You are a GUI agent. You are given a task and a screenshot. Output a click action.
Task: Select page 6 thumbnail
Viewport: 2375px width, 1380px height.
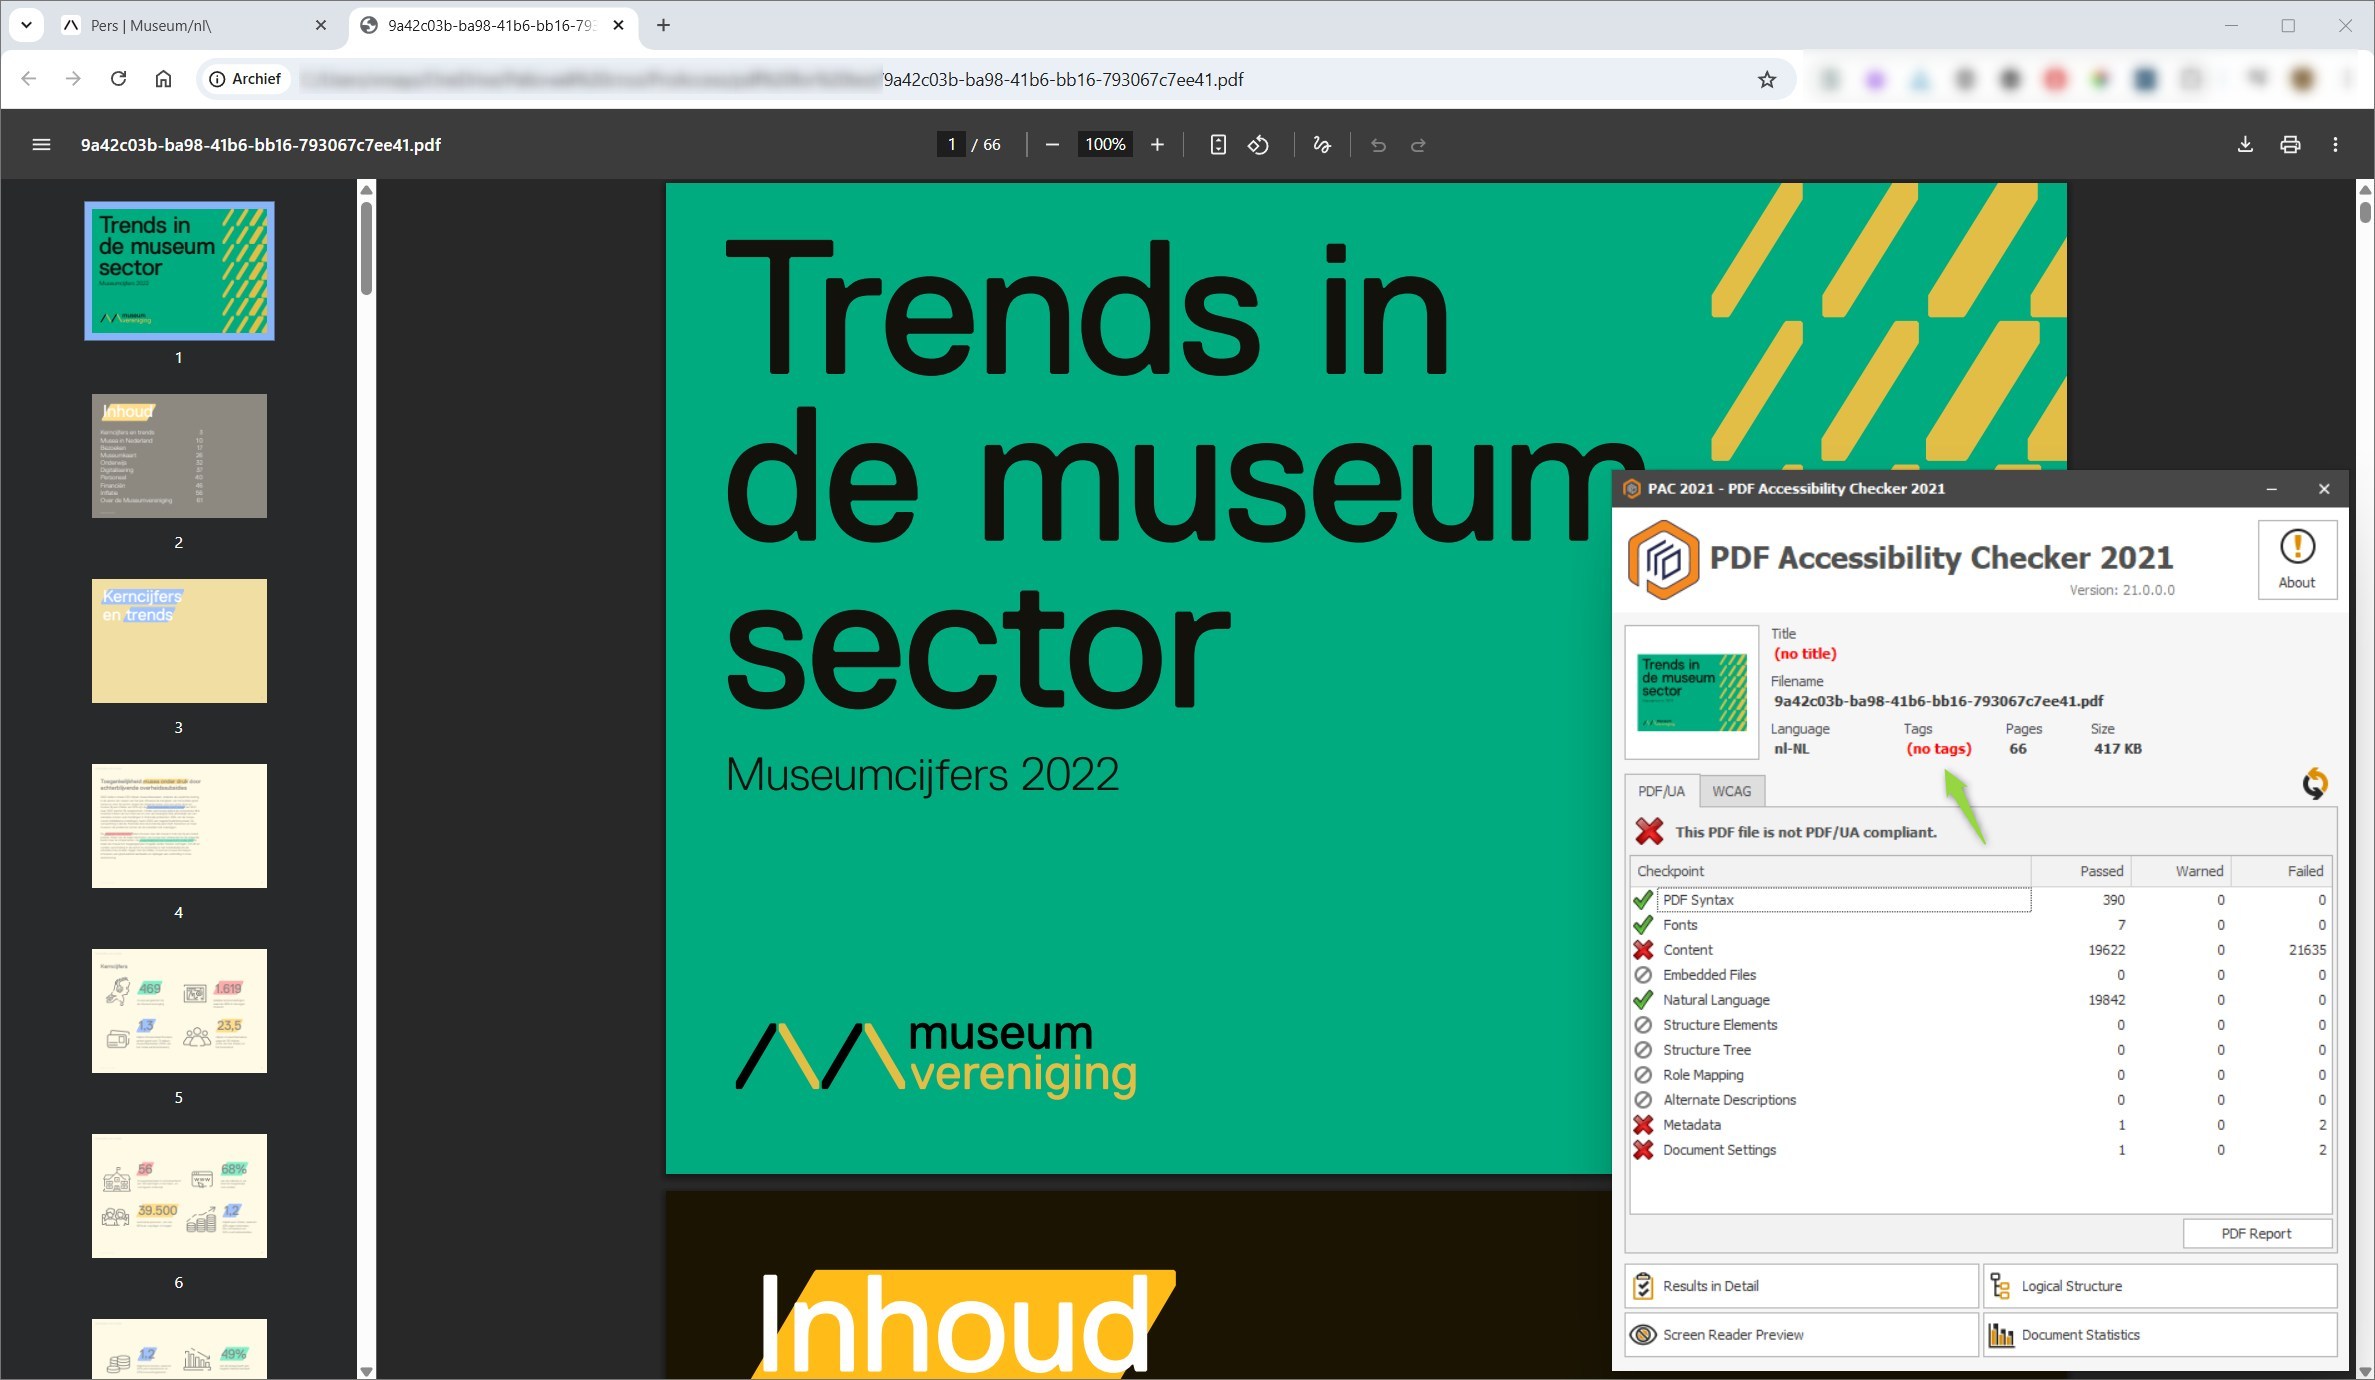[179, 1196]
